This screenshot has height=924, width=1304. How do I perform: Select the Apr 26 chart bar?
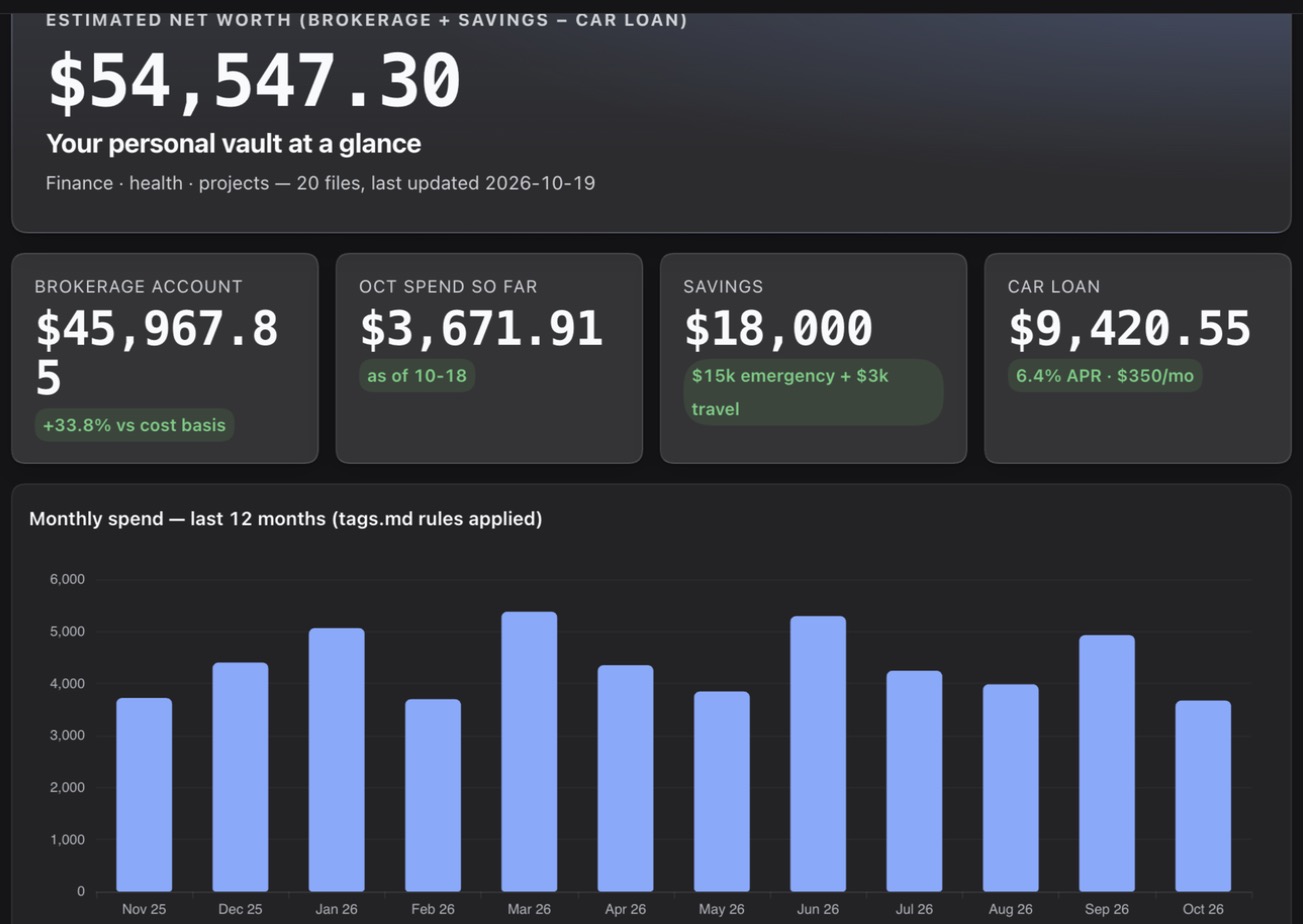625,778
